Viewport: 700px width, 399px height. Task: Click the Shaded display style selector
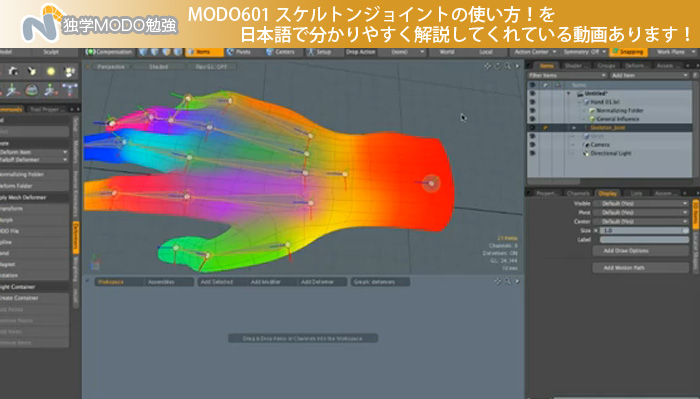(158, 67)
